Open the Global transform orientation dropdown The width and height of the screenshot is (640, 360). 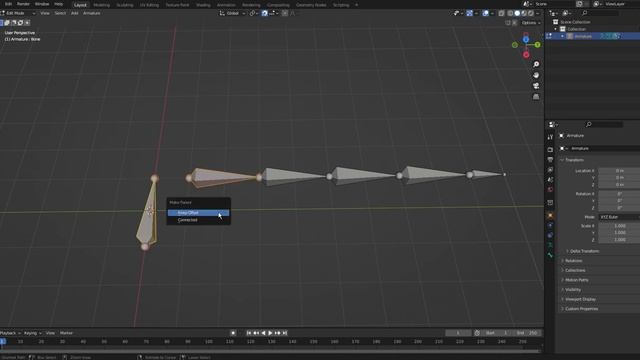[233, 13]
